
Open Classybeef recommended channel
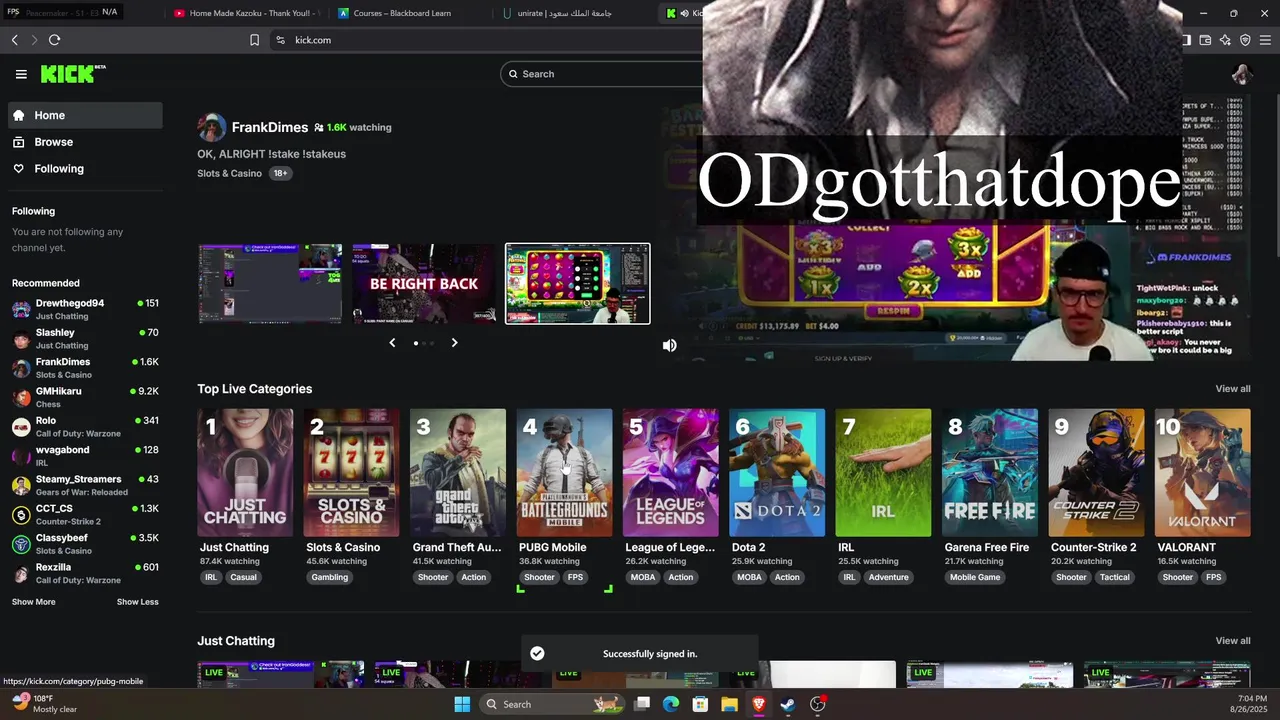(x=85, y=544)
